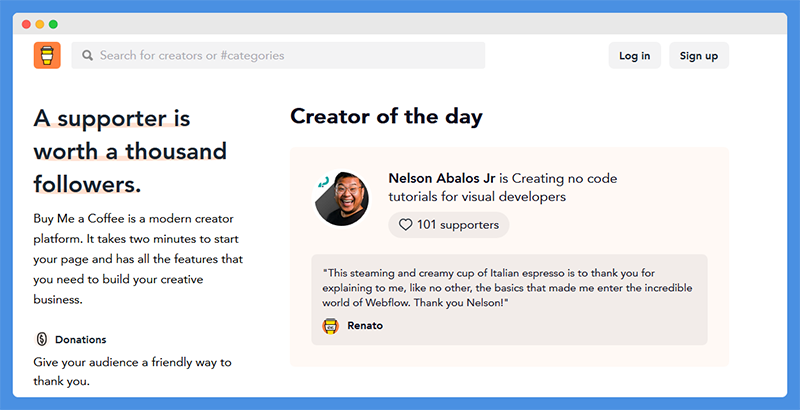Click the Creator of the day heading
The width and height of the screenshot is (800, 410).
click(x=386, y=117)
